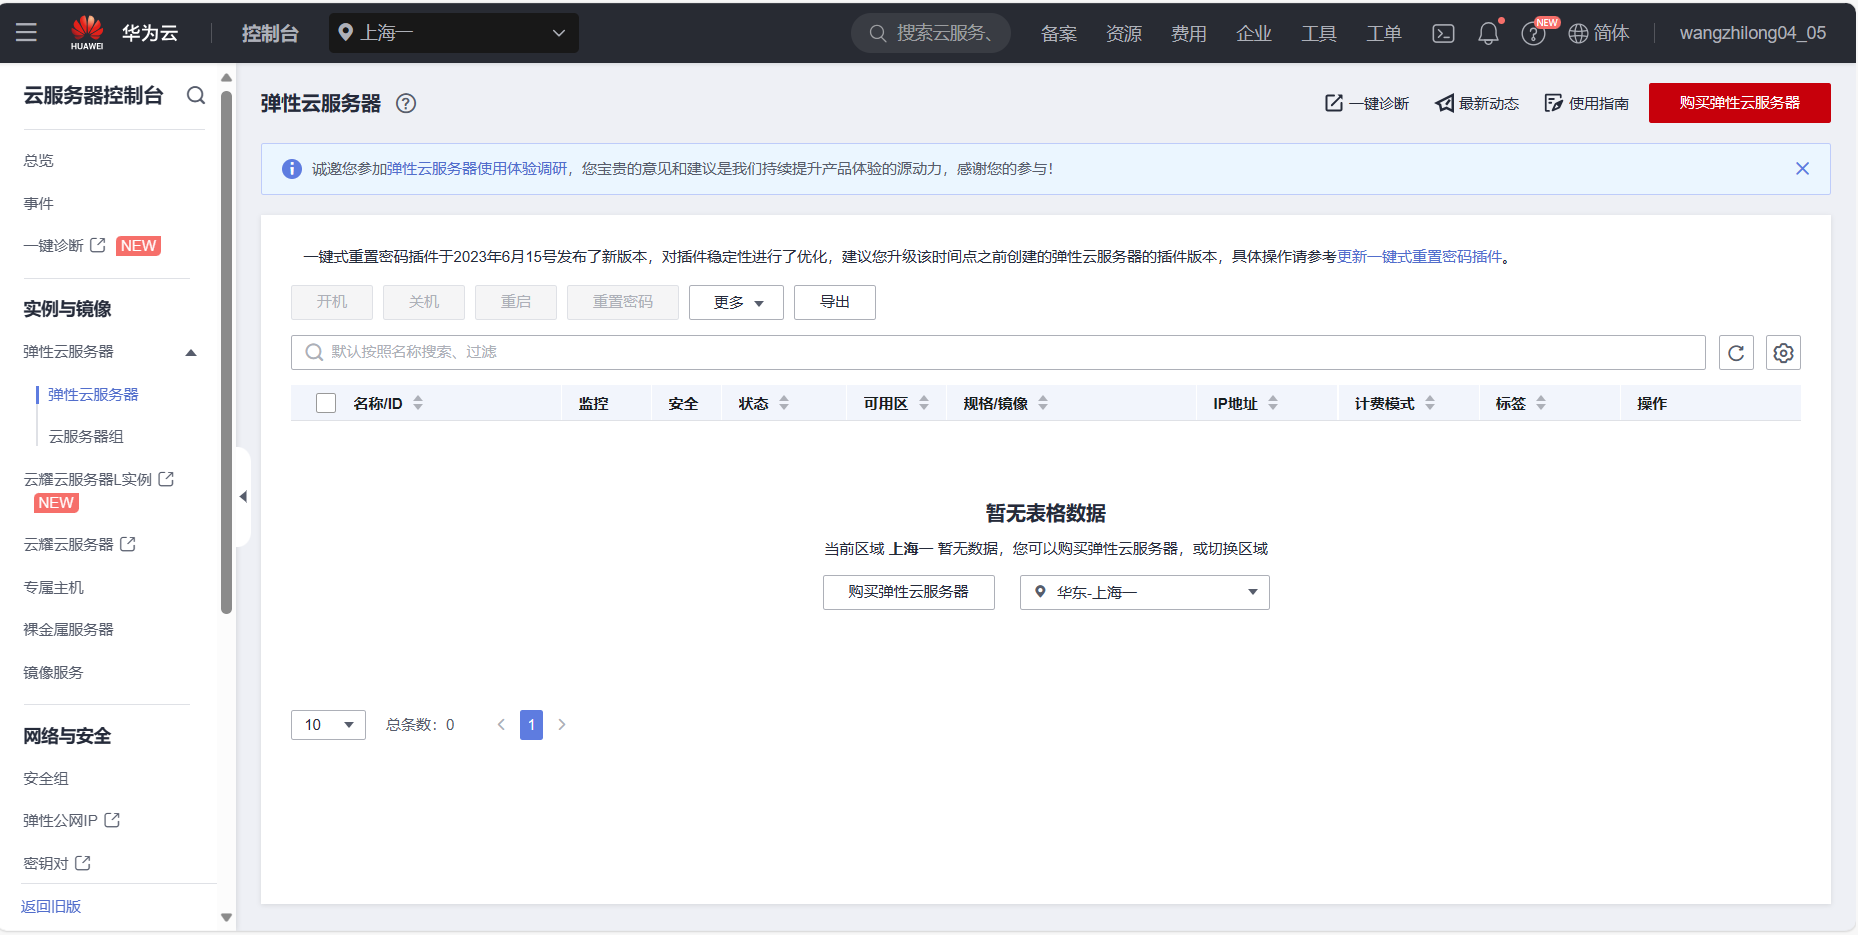Select all rows with the header checkbox
Image resolution: width=1858 pixels, height=935 pixels.
[x=325, y=402]
